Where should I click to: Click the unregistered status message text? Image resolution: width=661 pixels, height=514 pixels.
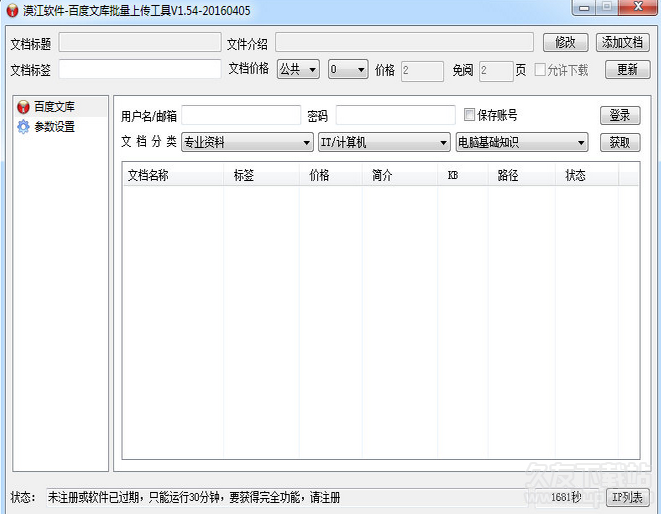tap(194, 497)
